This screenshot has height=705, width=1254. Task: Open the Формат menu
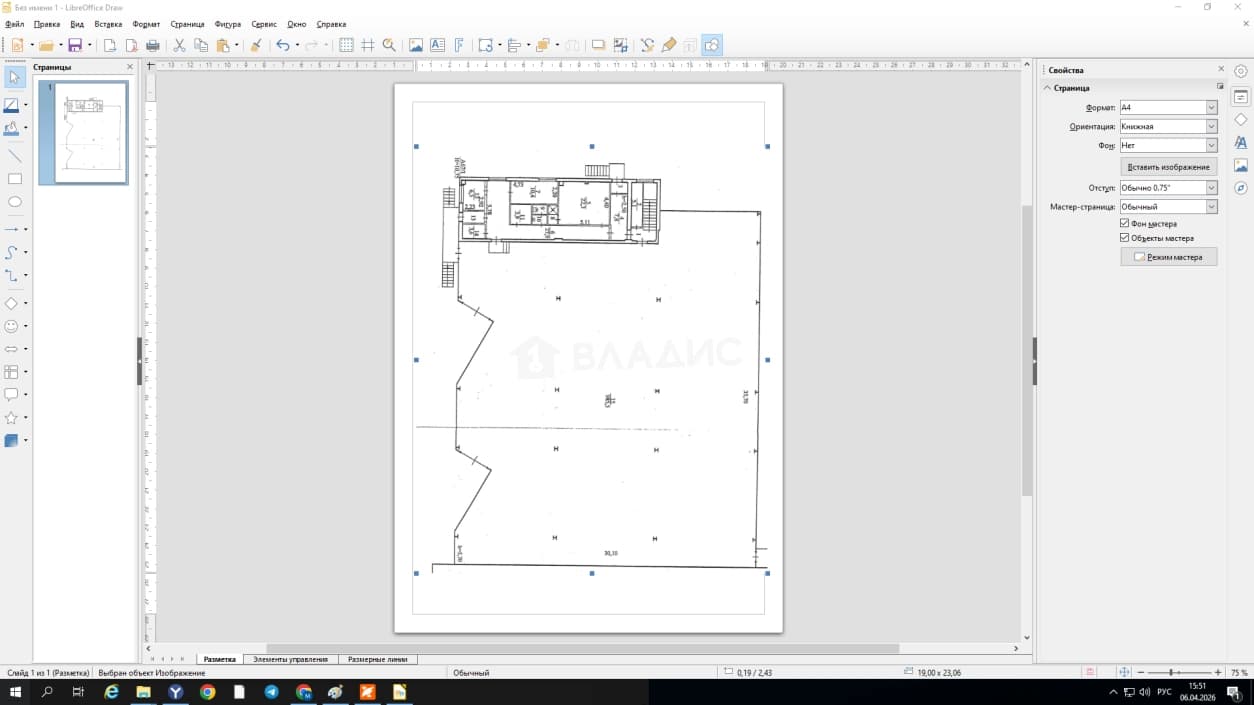(x=146, y=24)
